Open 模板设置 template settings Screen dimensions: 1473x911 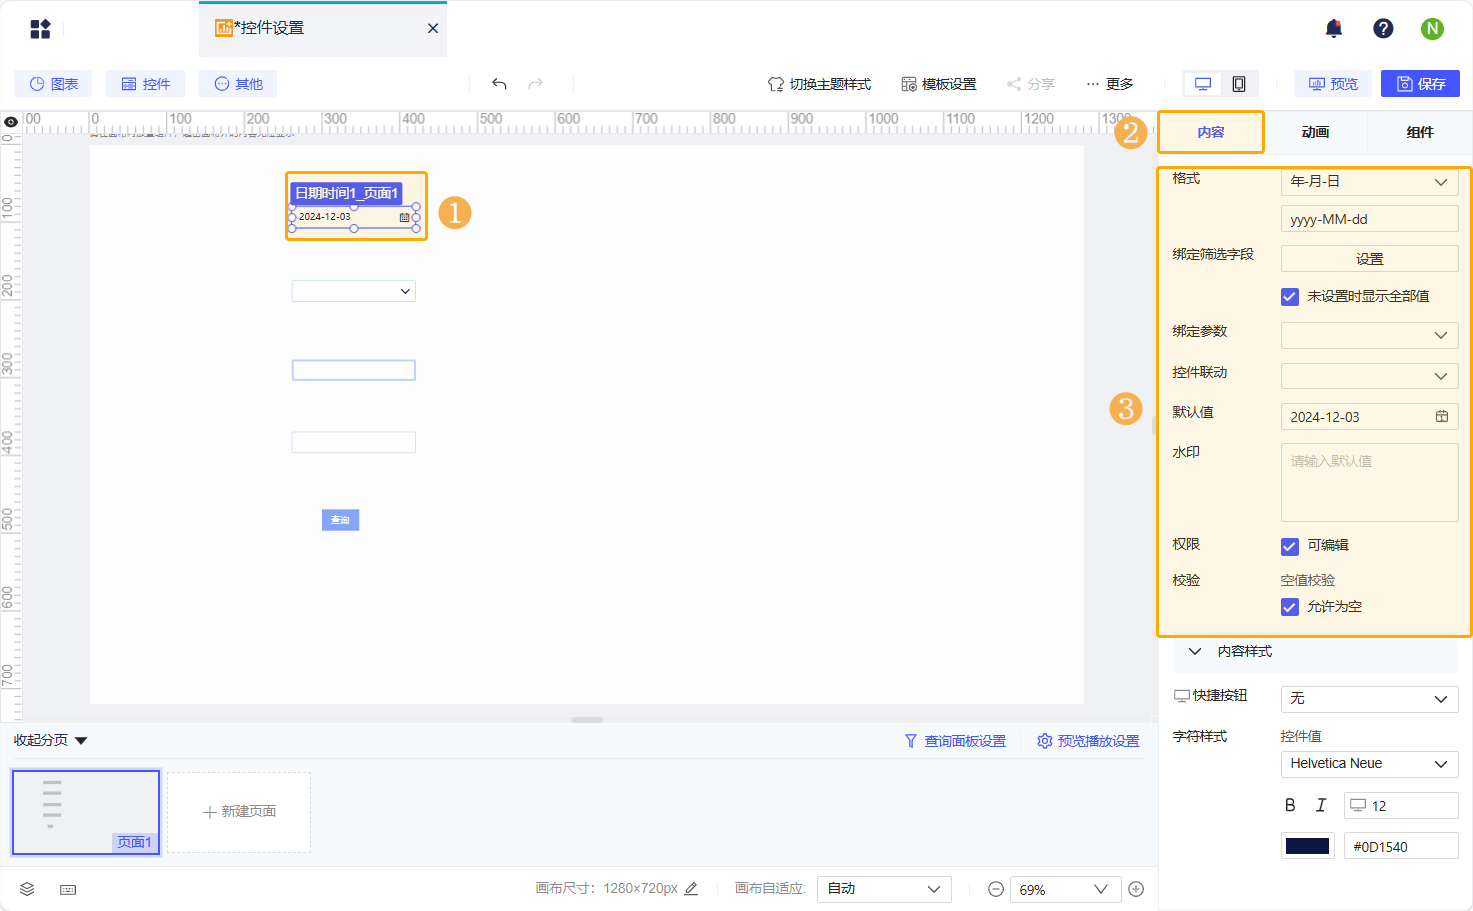tap(939, 84)
